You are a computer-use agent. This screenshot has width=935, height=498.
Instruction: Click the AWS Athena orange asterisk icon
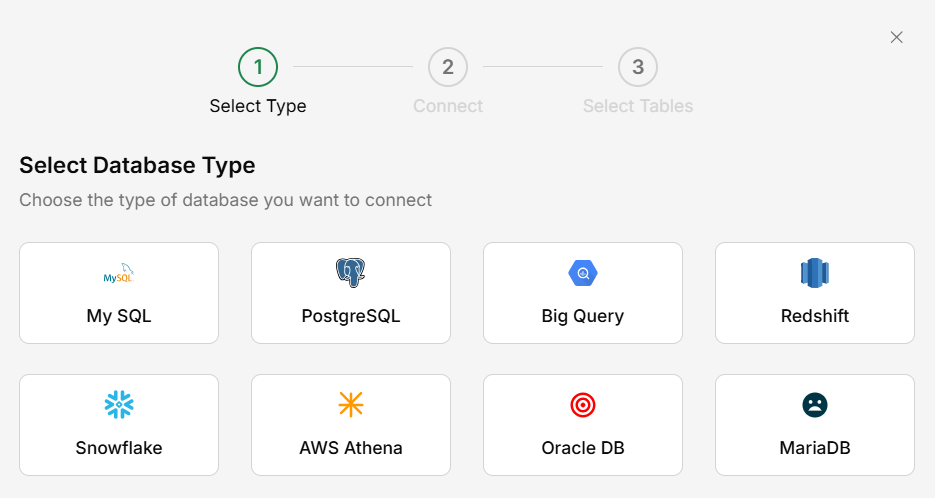[351, 404]
